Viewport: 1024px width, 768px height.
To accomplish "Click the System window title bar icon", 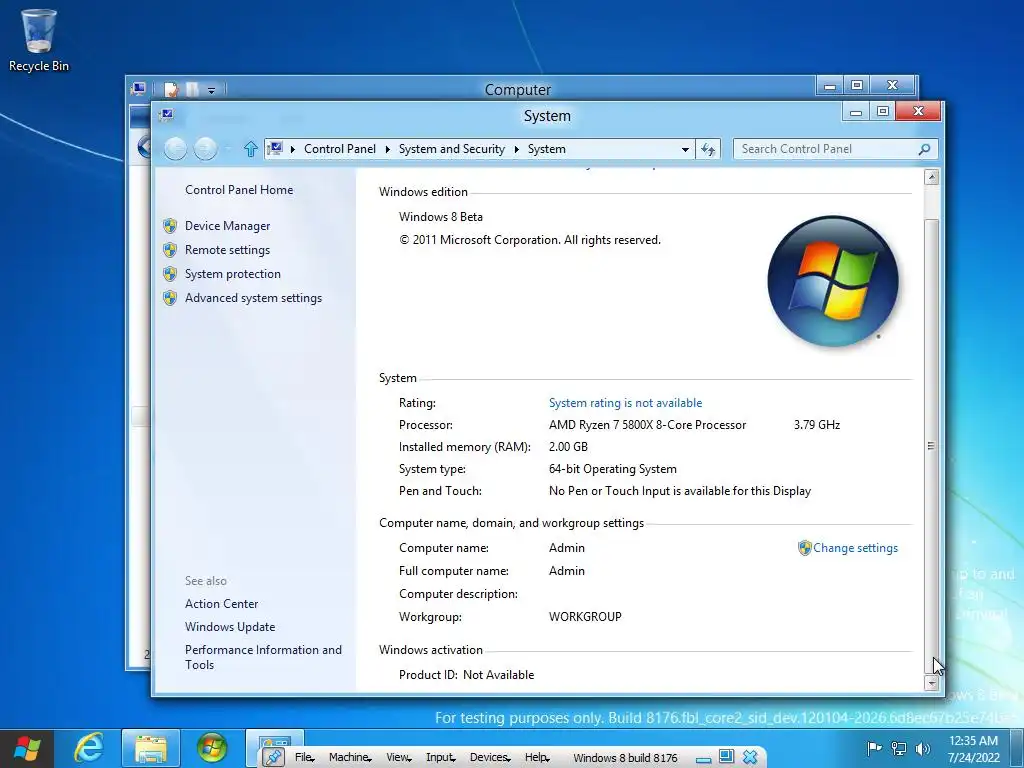I will 167,115.
